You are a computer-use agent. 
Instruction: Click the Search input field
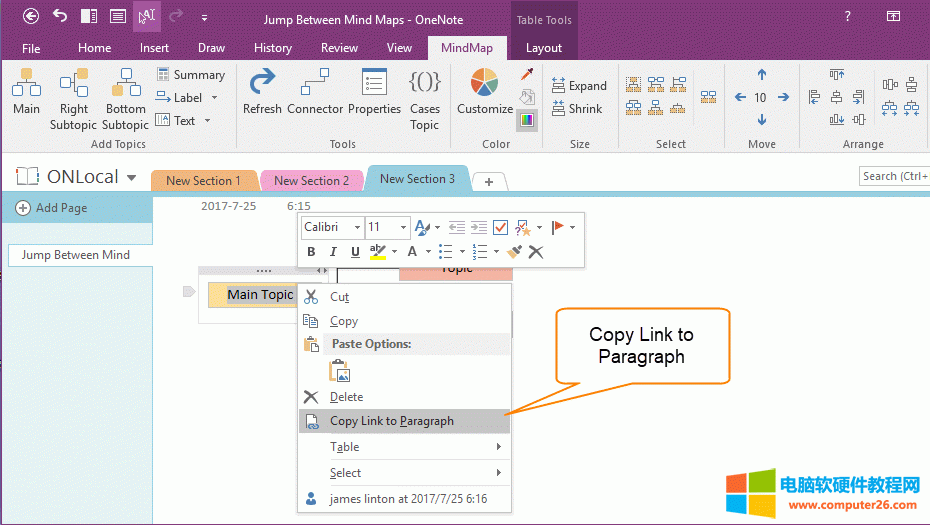(x=893, y=176)
